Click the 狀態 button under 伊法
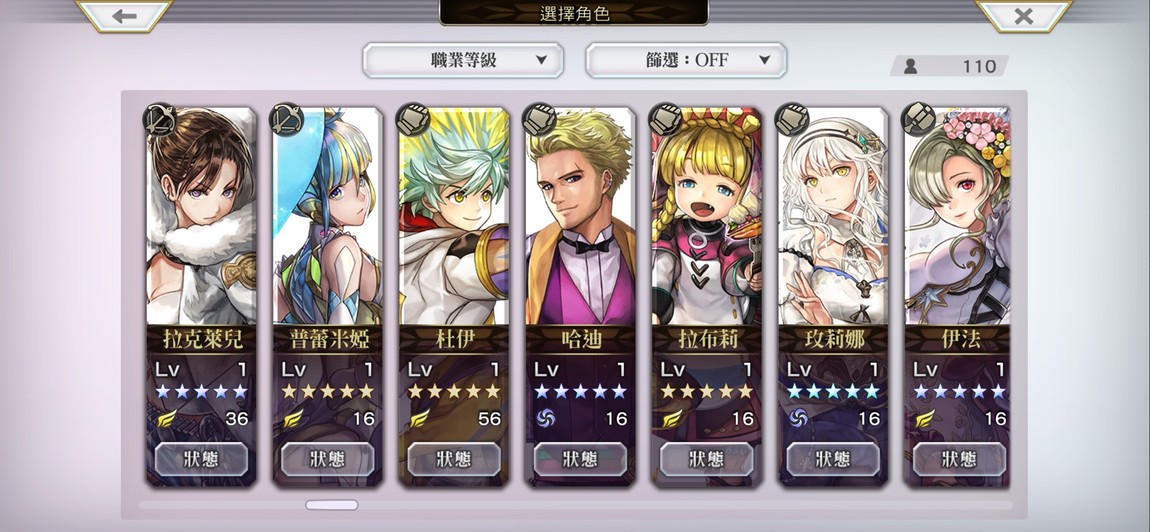Screen dimensions: 1150x532 coord(959,459)
